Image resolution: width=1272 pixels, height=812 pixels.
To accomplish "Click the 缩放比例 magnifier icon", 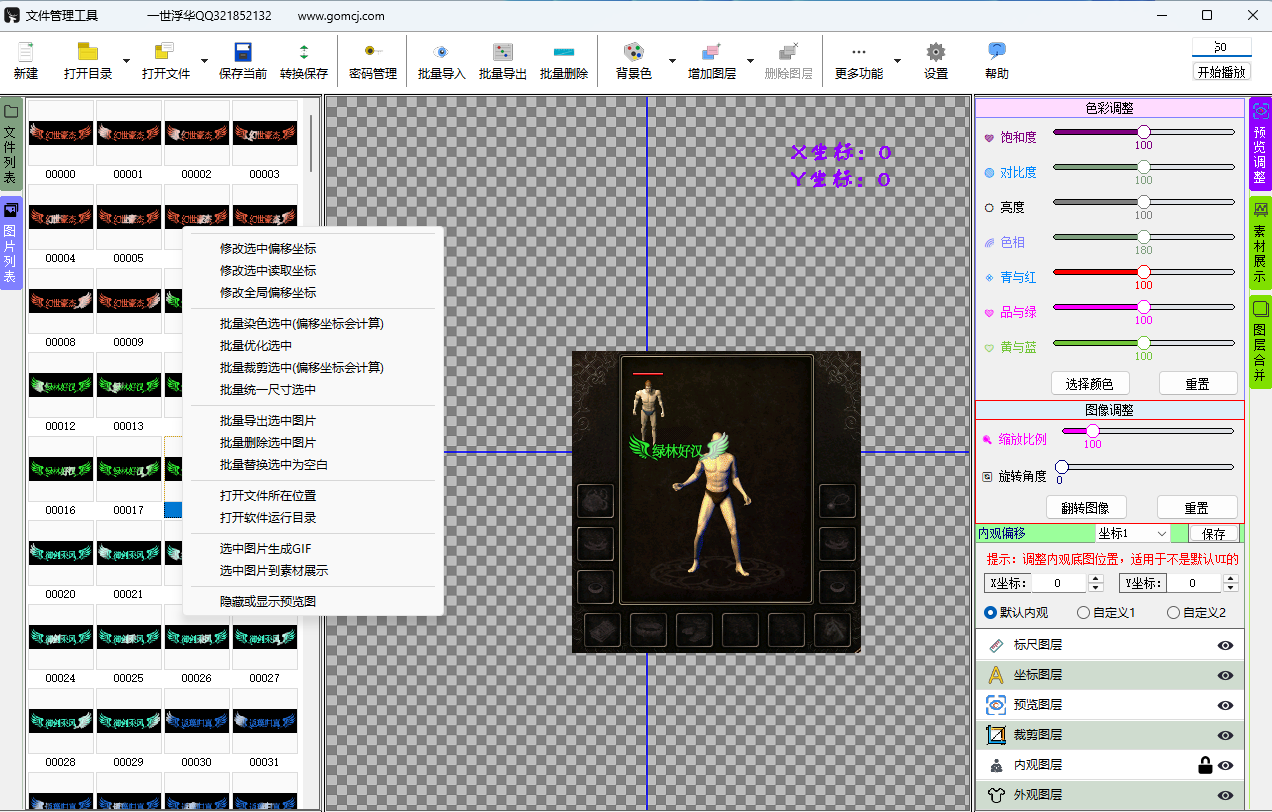I will tap(988, 439).
